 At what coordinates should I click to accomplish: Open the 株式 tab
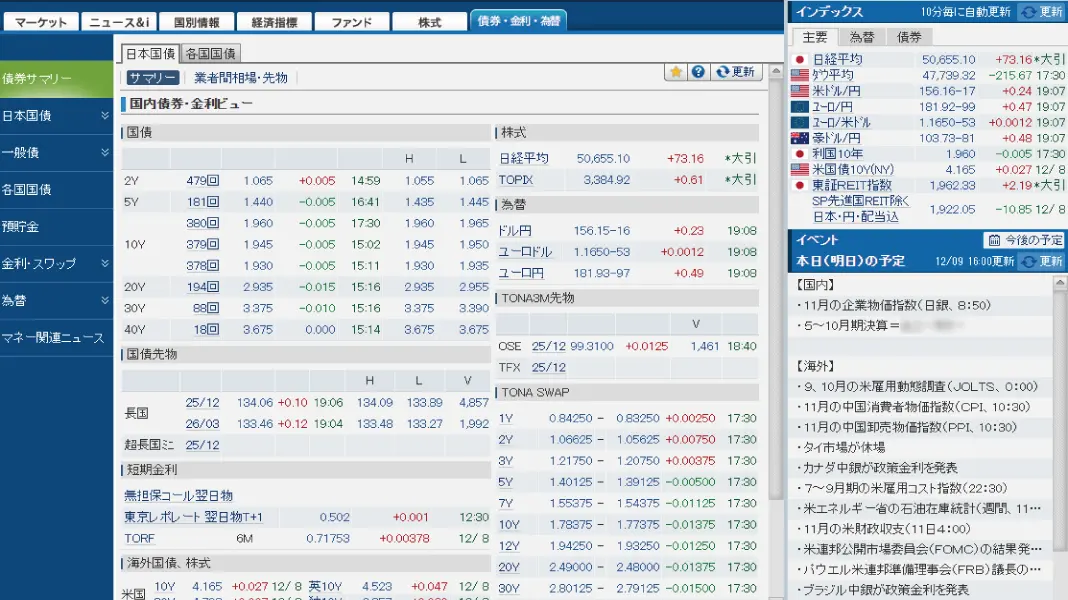click(x=429, y=22)
